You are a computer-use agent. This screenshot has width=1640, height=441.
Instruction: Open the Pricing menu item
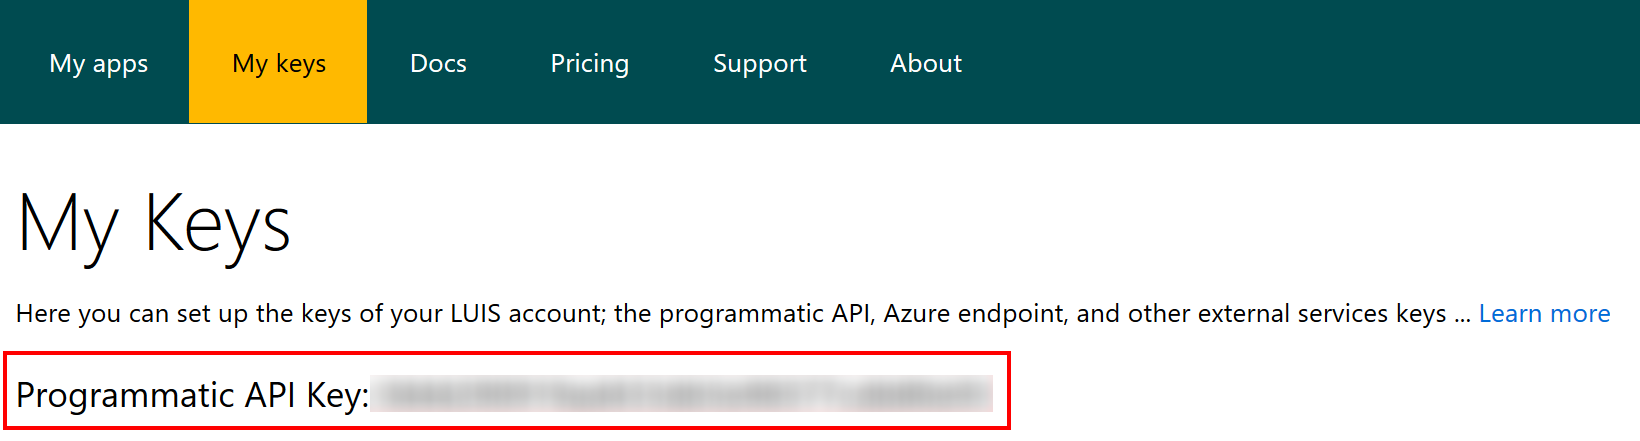(589, 63)
